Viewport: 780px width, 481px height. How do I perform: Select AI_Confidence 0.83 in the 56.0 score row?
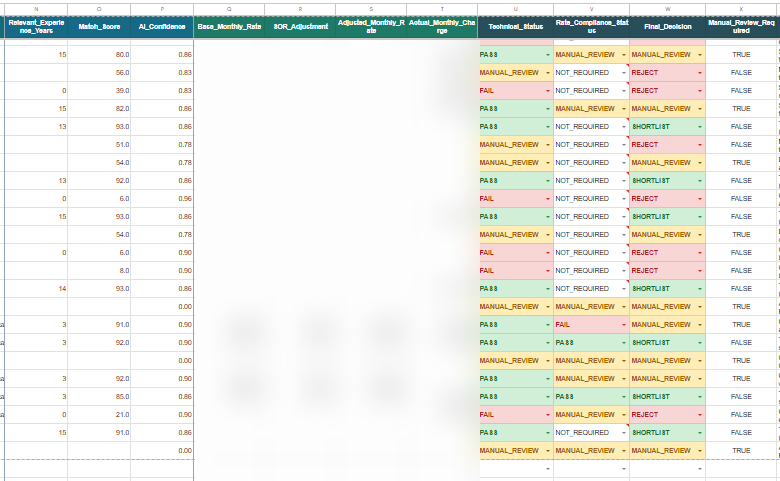162,73
